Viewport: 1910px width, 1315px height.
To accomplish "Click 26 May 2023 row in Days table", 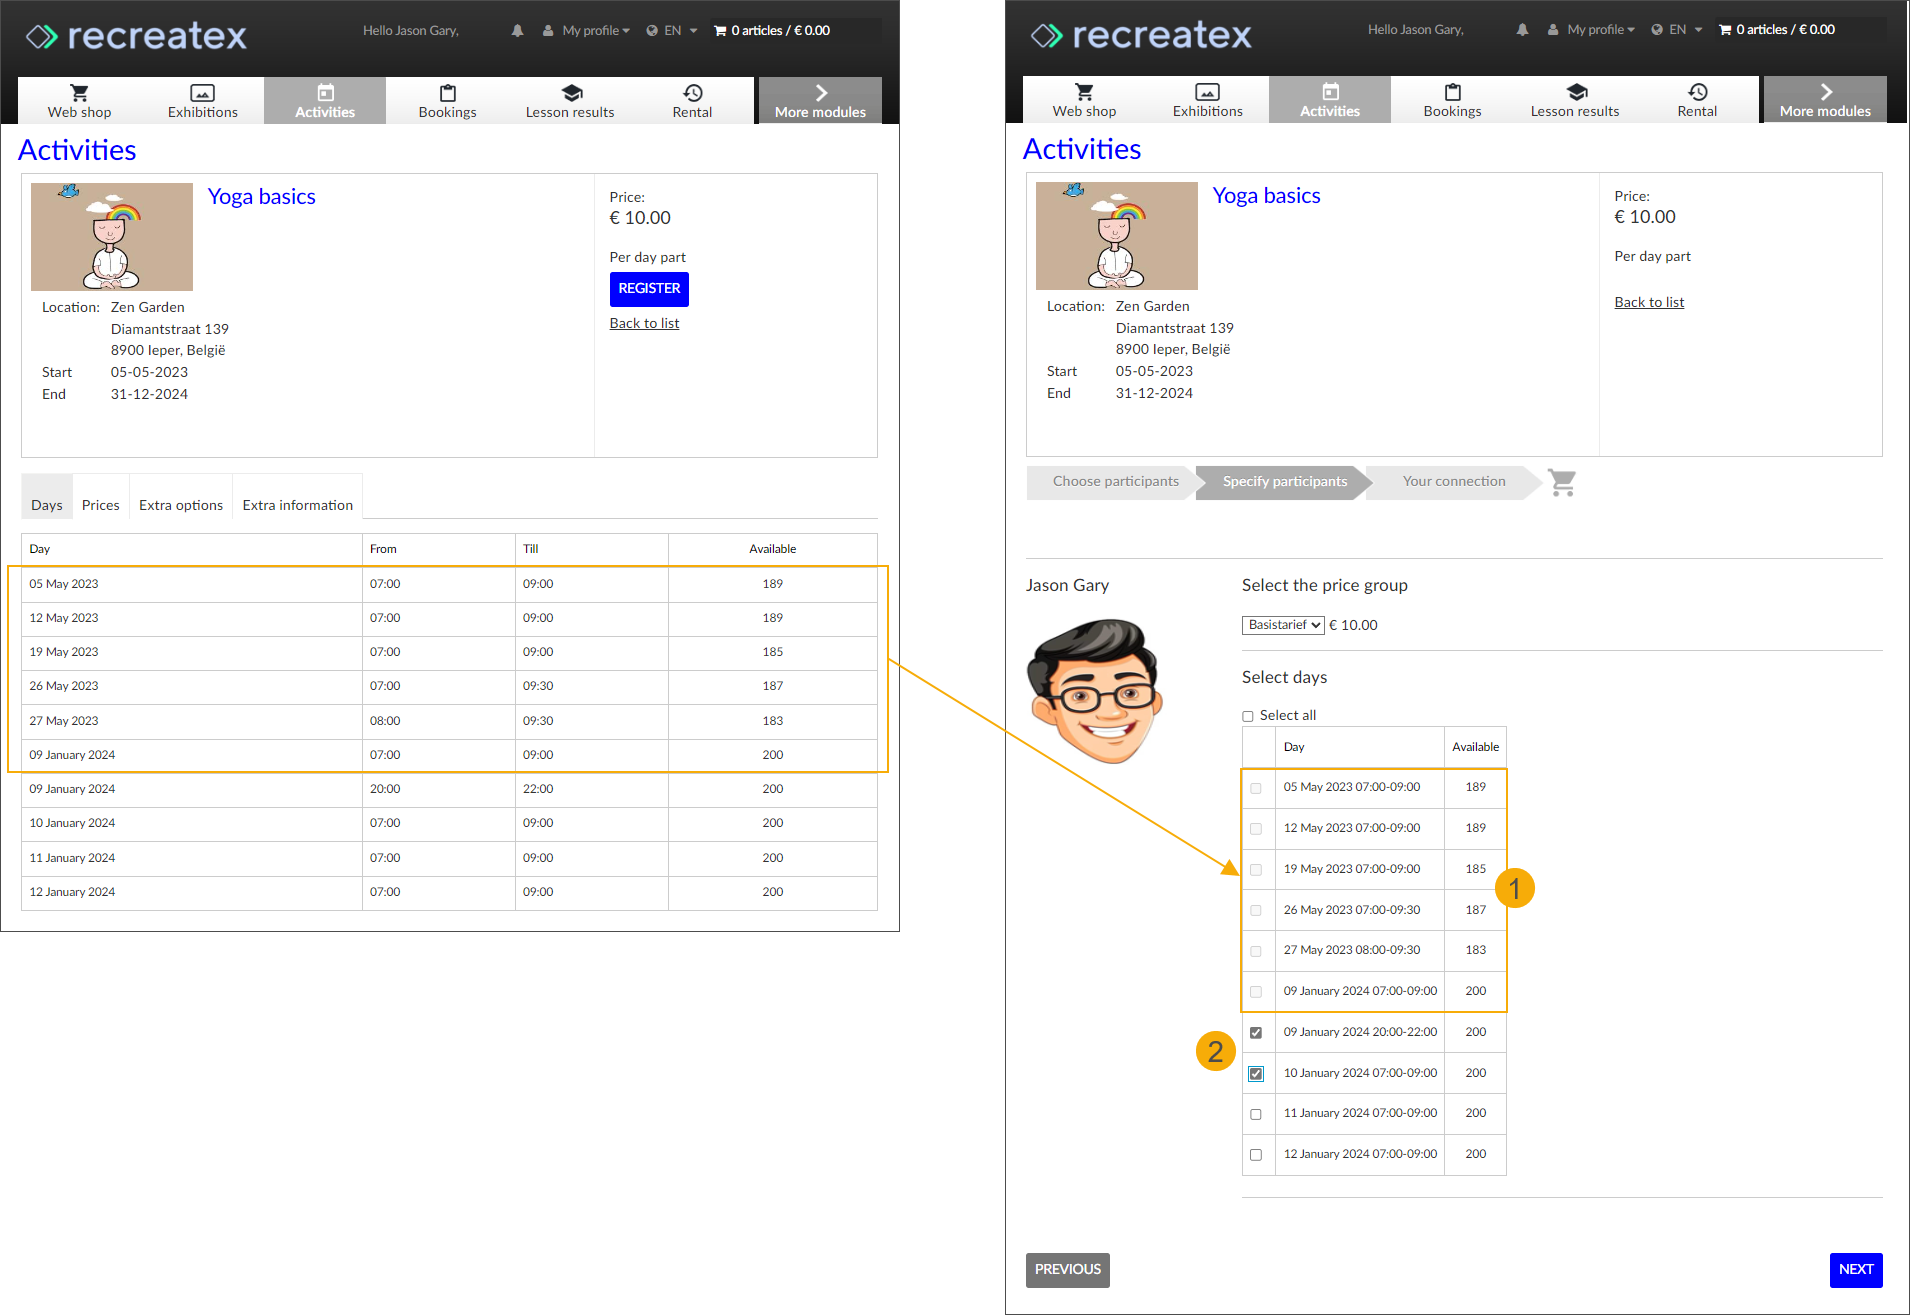I will click(x=449, y=687).
